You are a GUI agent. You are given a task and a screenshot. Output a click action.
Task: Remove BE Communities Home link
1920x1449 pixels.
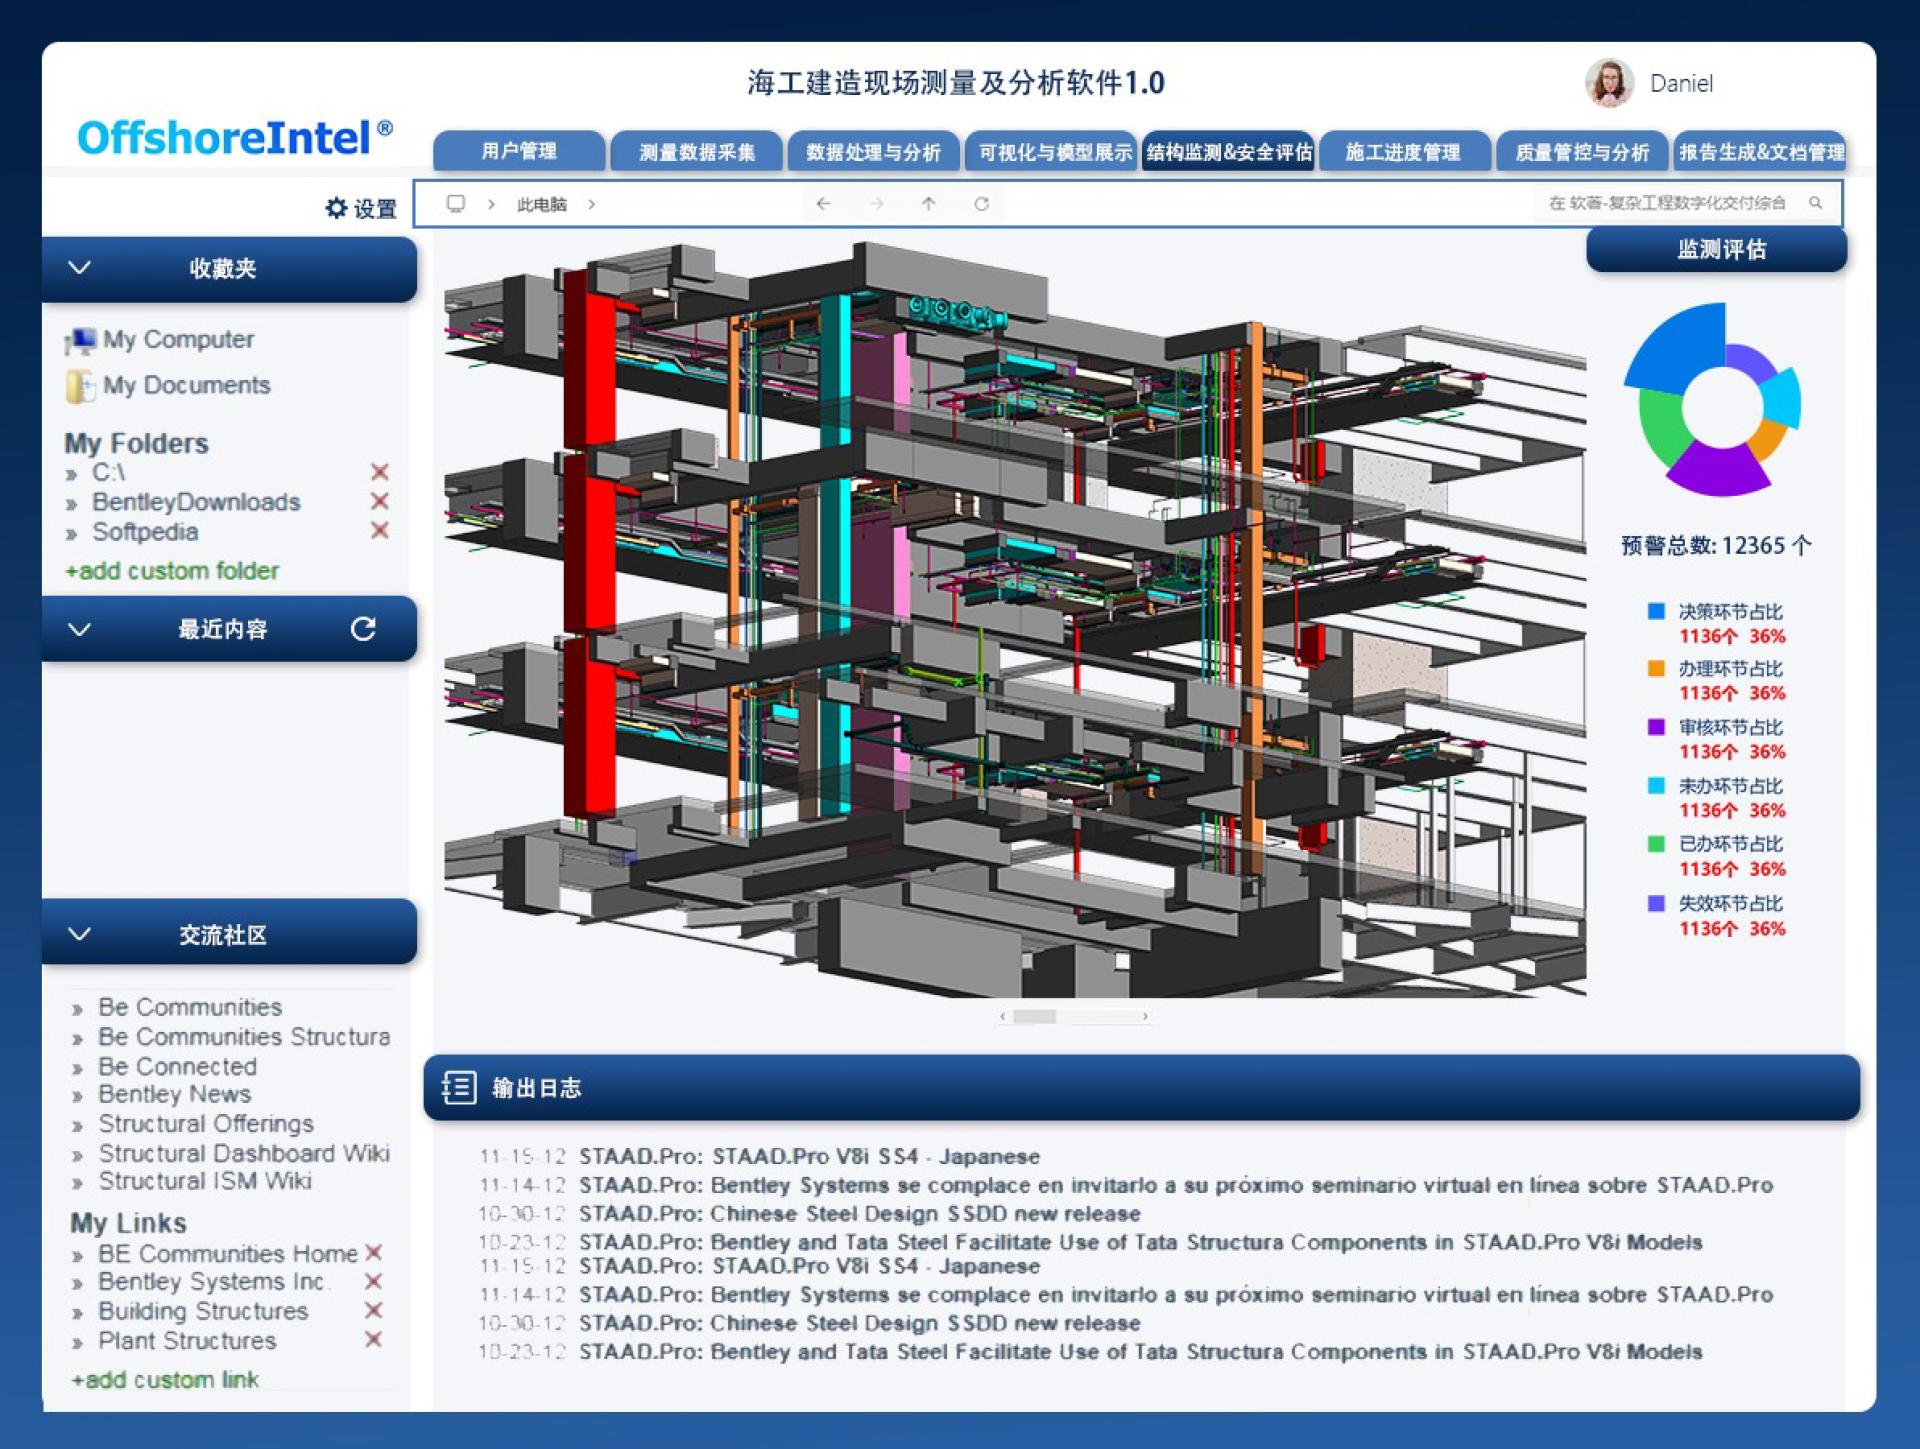pyautogui.click(x=373, y=1252)
